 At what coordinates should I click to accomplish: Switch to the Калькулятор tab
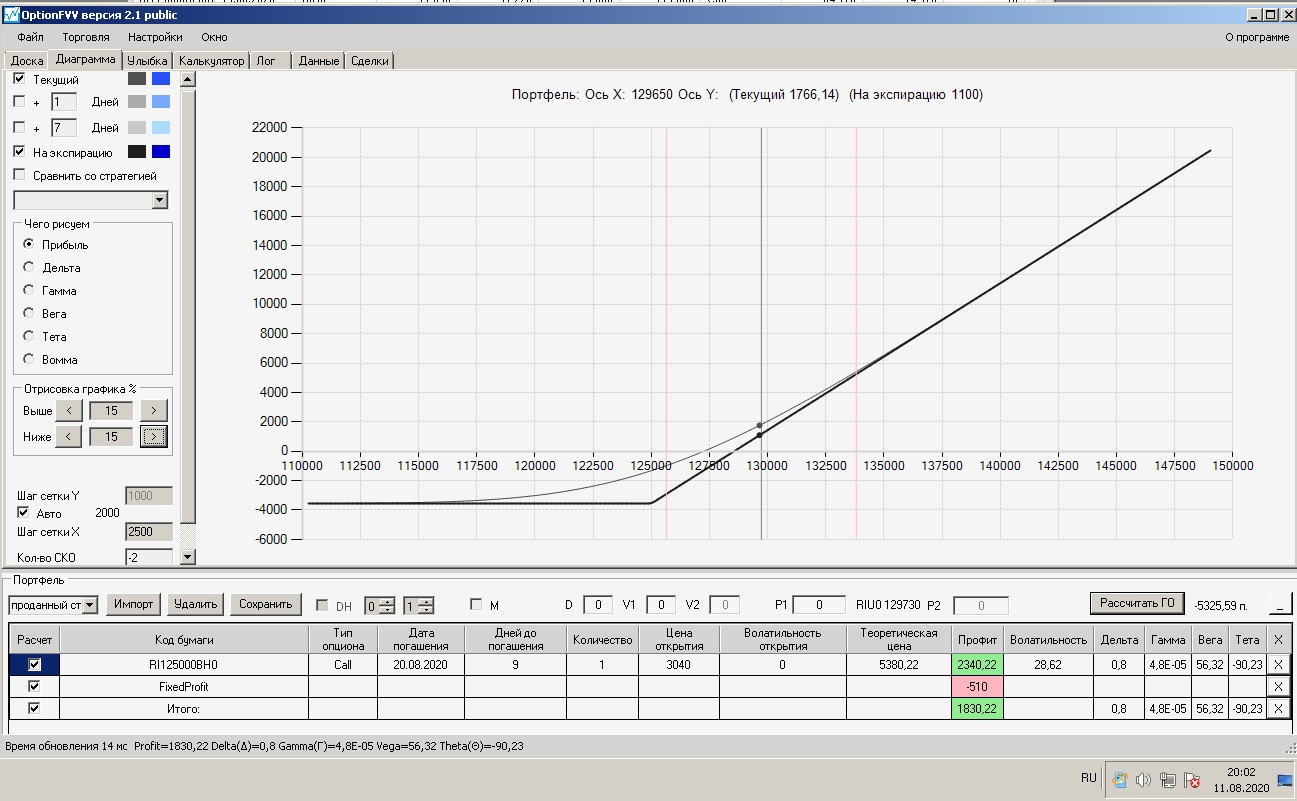[211, 61]
